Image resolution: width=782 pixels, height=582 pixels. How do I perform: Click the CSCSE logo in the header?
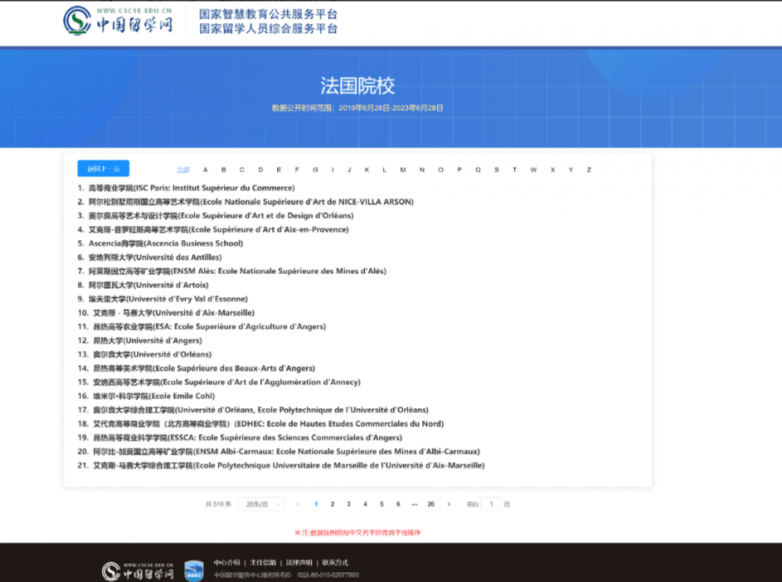tap(119, 21)
